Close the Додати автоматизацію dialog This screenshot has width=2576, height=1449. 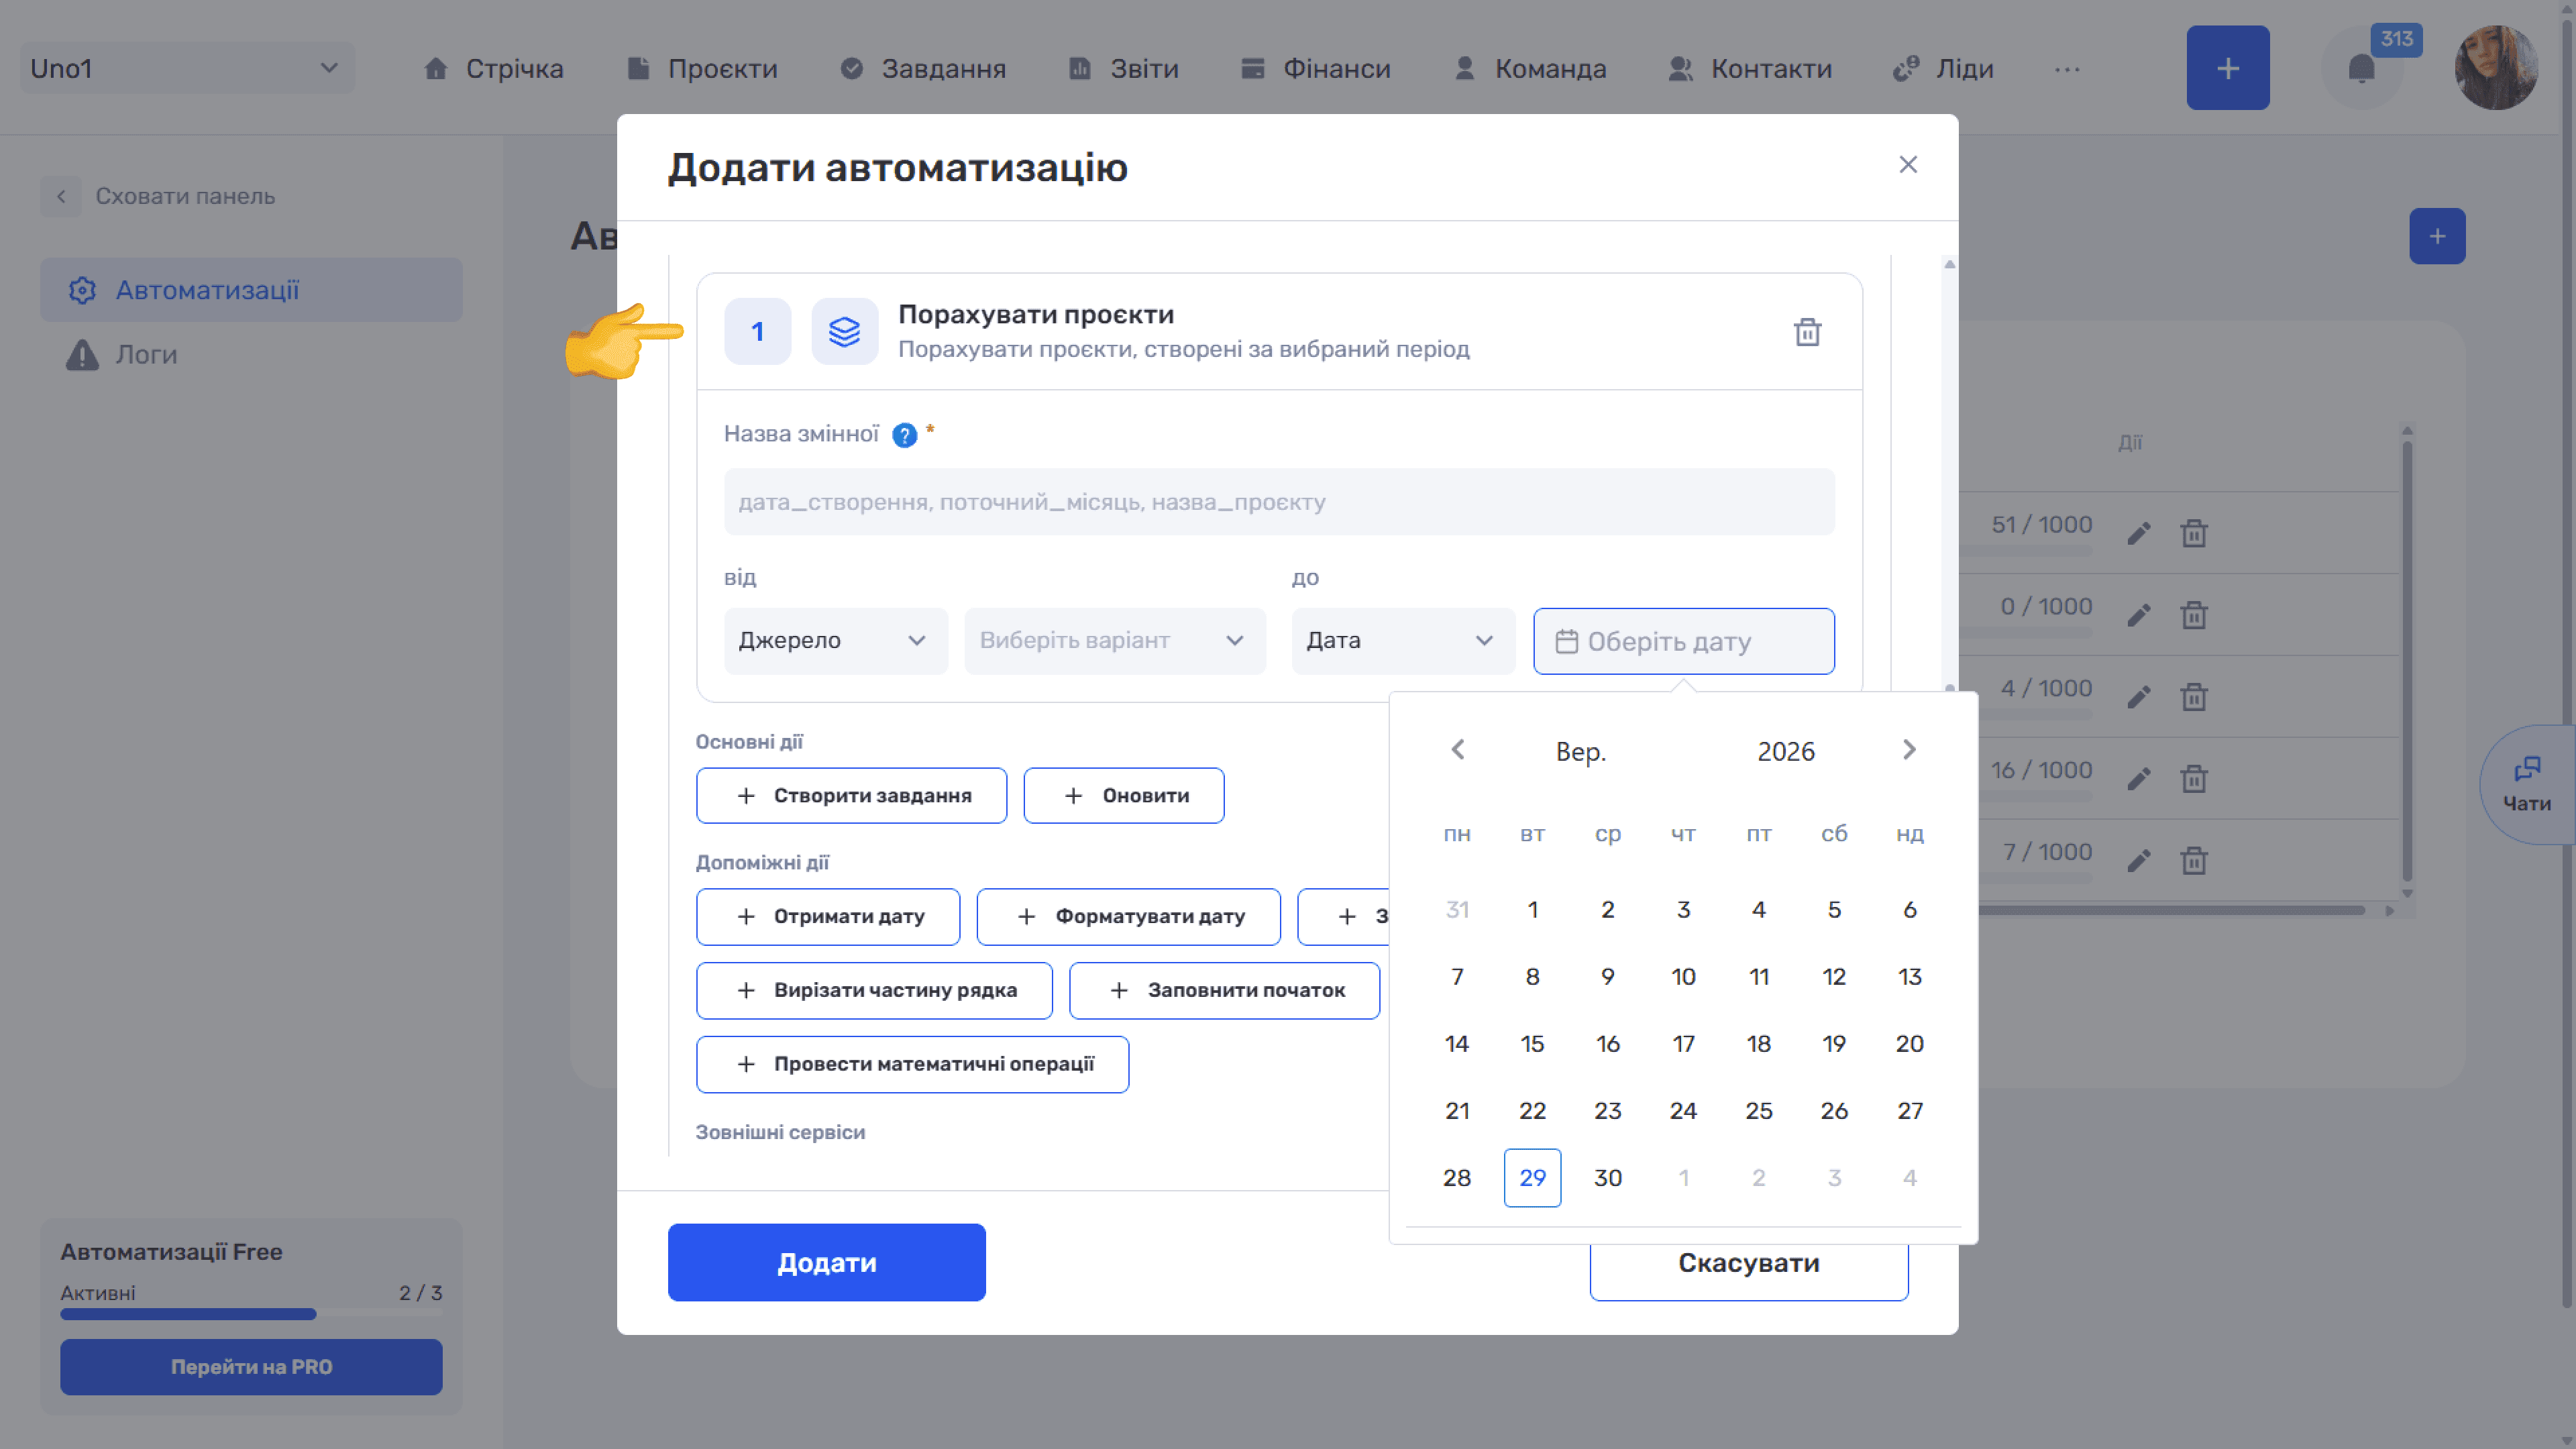1908,164
